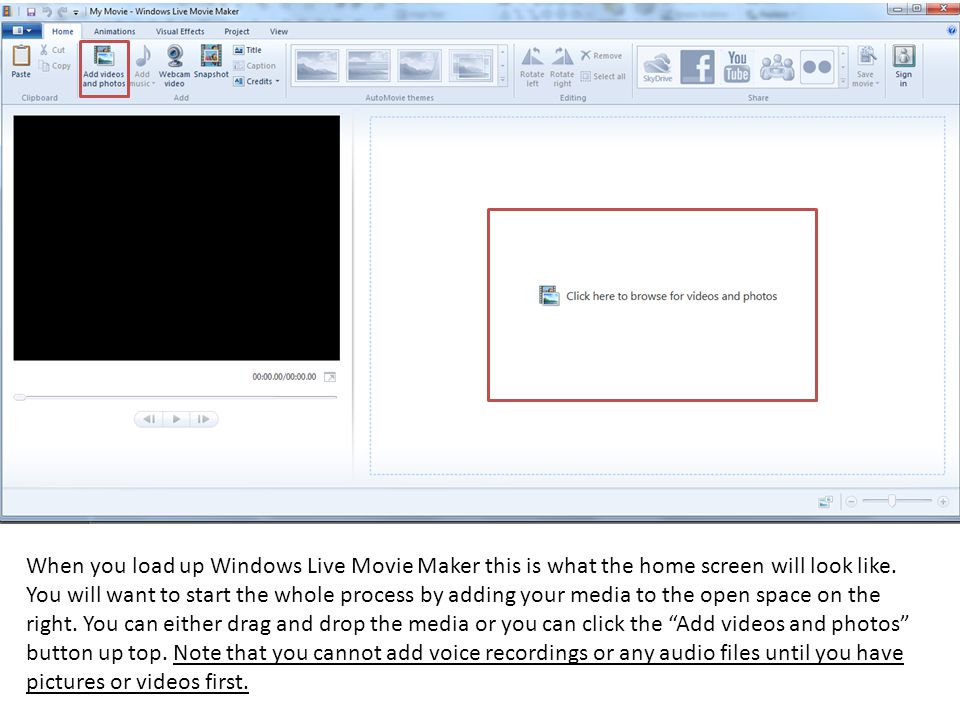
Task: Select the second AutoMovie theme thumbnail
Action: (x=368, y=66)
